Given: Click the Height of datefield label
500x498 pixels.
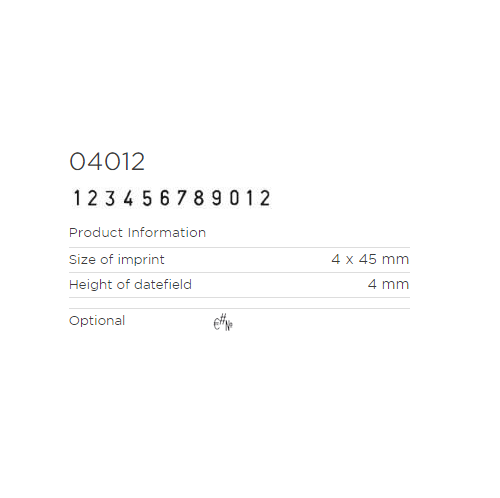Looking at the screenshot, I should [130, 284].
